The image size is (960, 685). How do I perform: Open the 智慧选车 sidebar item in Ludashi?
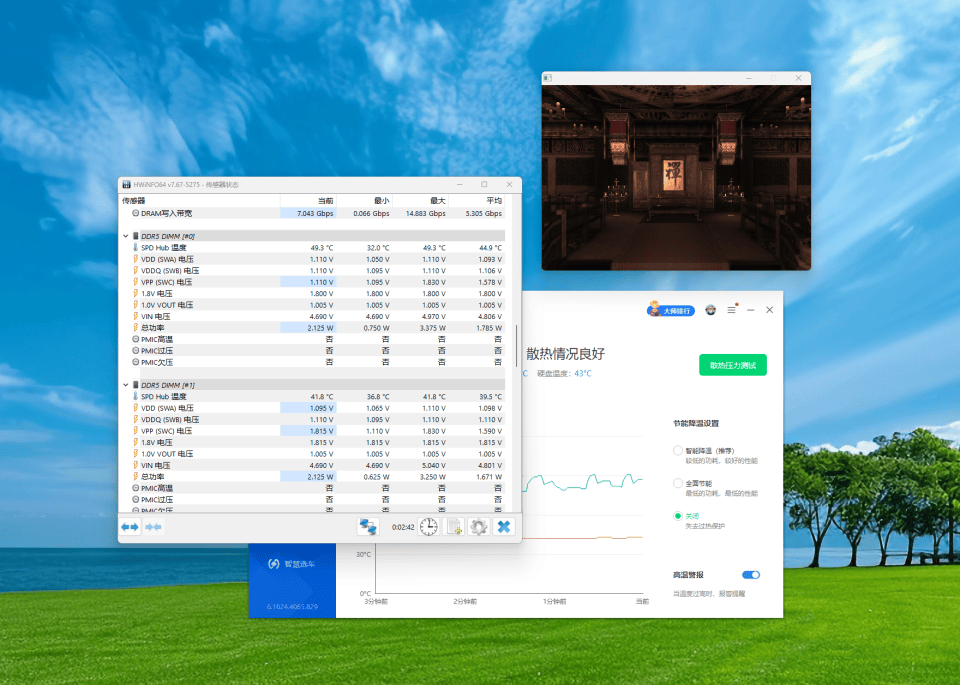point(292,564)
